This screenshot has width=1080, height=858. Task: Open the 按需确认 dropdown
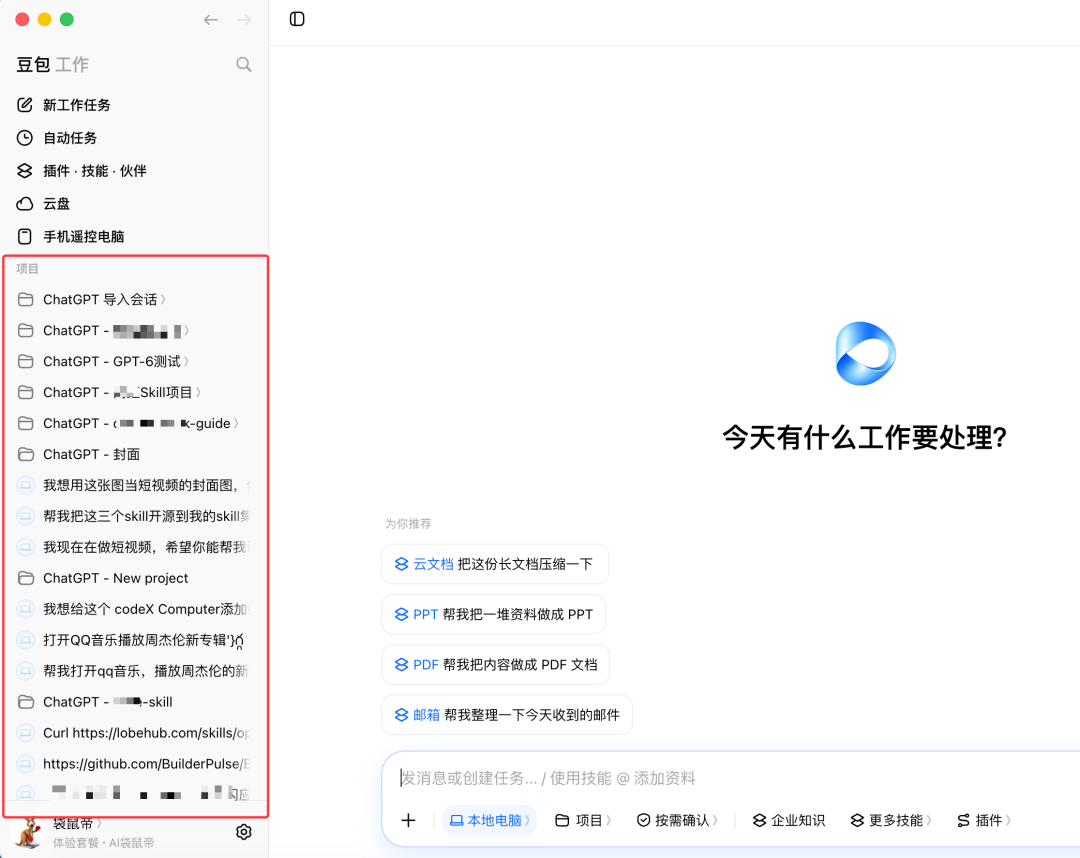coord(677,820)
